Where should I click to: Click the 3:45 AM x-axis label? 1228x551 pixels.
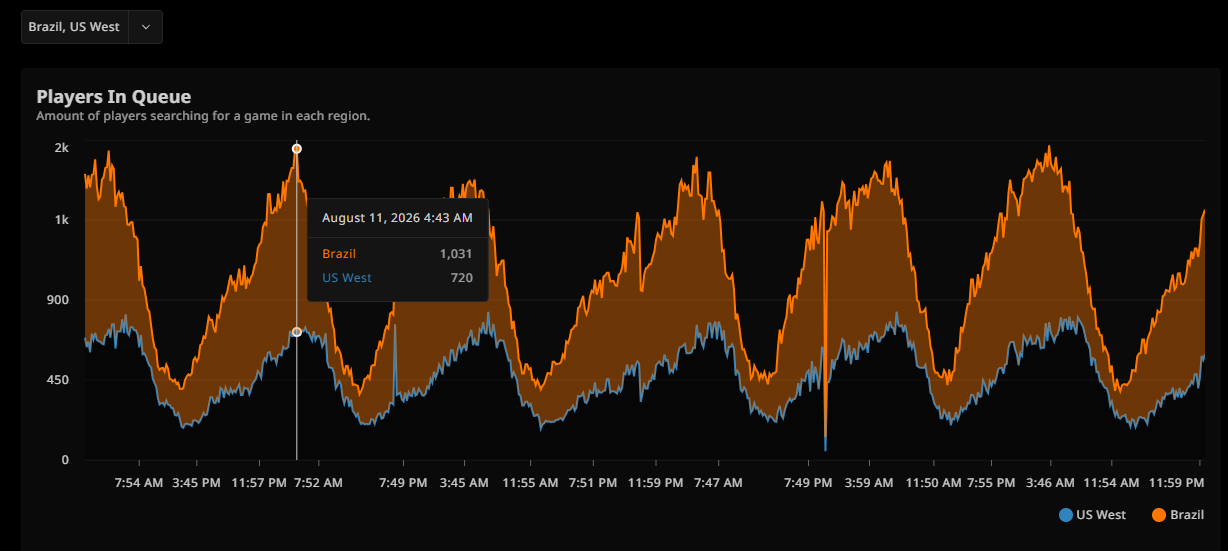(464, 483)
